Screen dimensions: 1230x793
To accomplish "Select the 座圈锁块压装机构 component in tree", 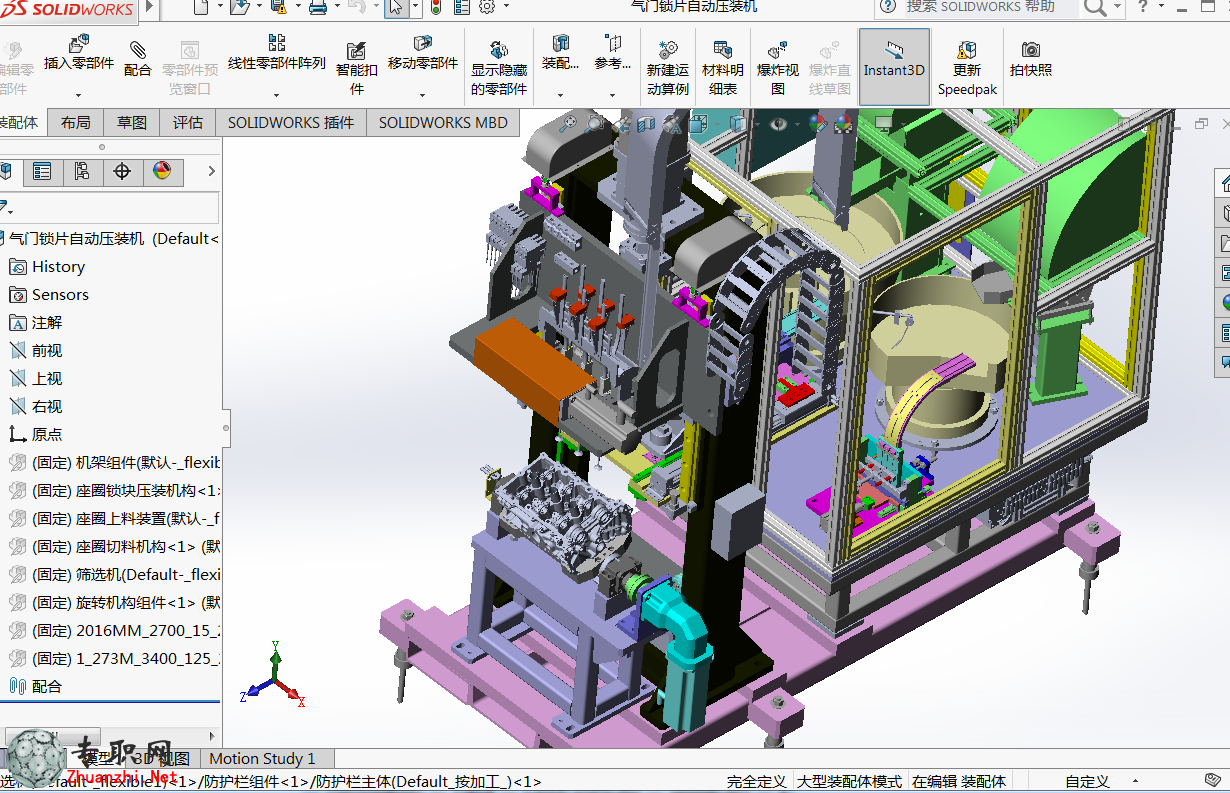I will point(114,491).
